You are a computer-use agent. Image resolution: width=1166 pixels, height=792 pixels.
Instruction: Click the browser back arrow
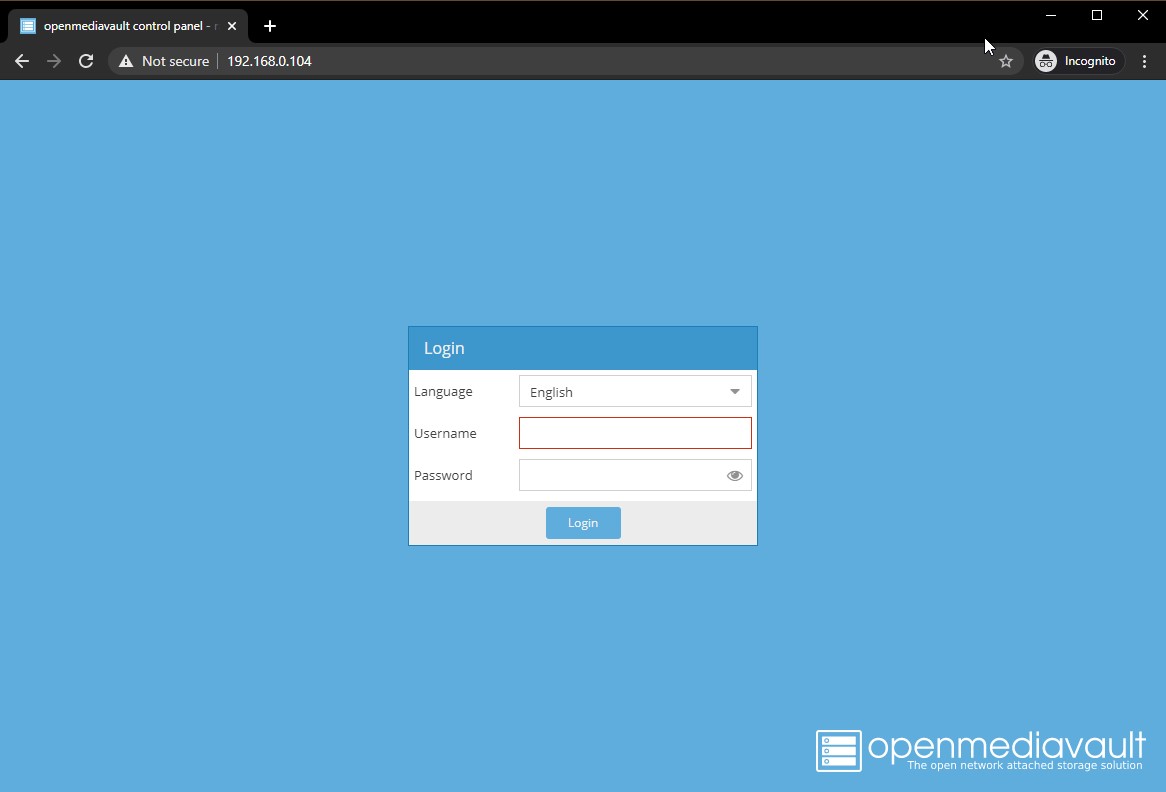pyautogui.click(x=22, y=61)
